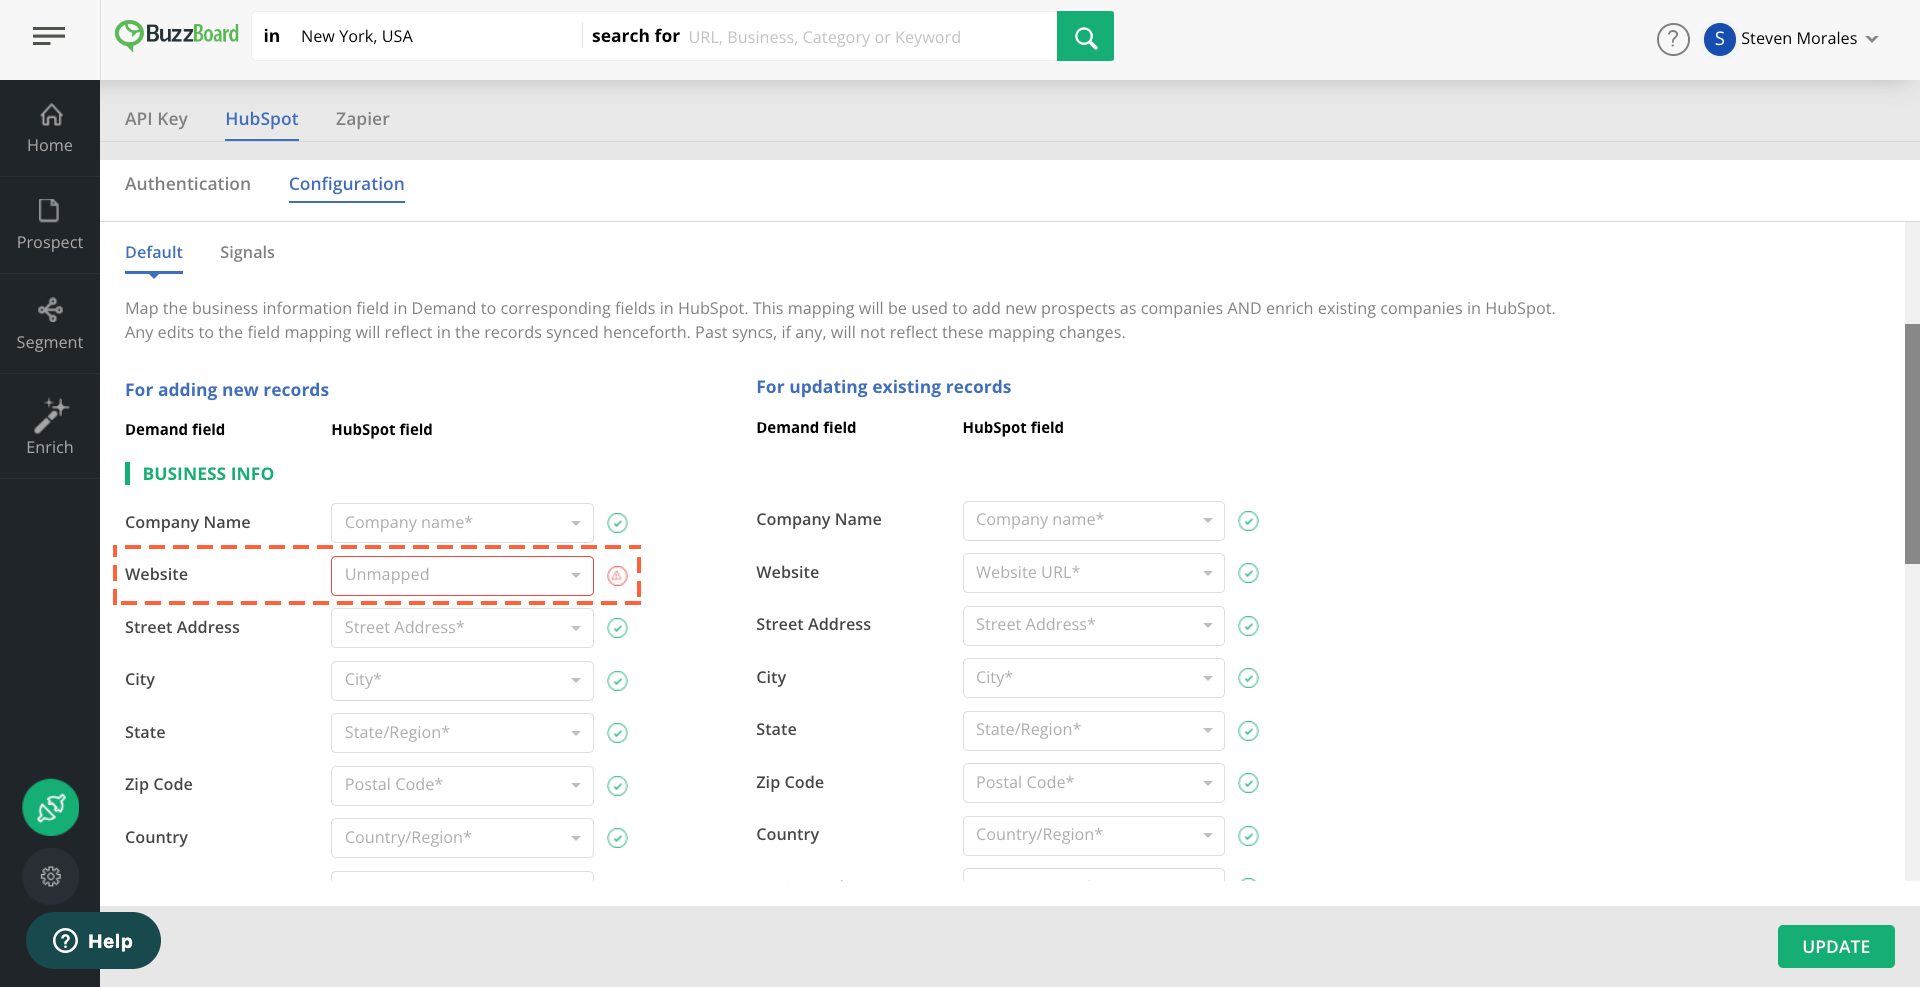Viewport: 1920px width, 987px height.
Task: Open the Country/Region dropdown for existing records
Action: point(1094,835)
